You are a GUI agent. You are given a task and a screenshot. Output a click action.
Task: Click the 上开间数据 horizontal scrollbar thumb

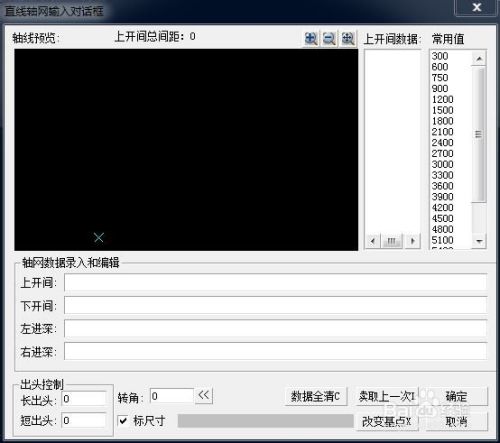pyautogui.click(x=392, y=241)
